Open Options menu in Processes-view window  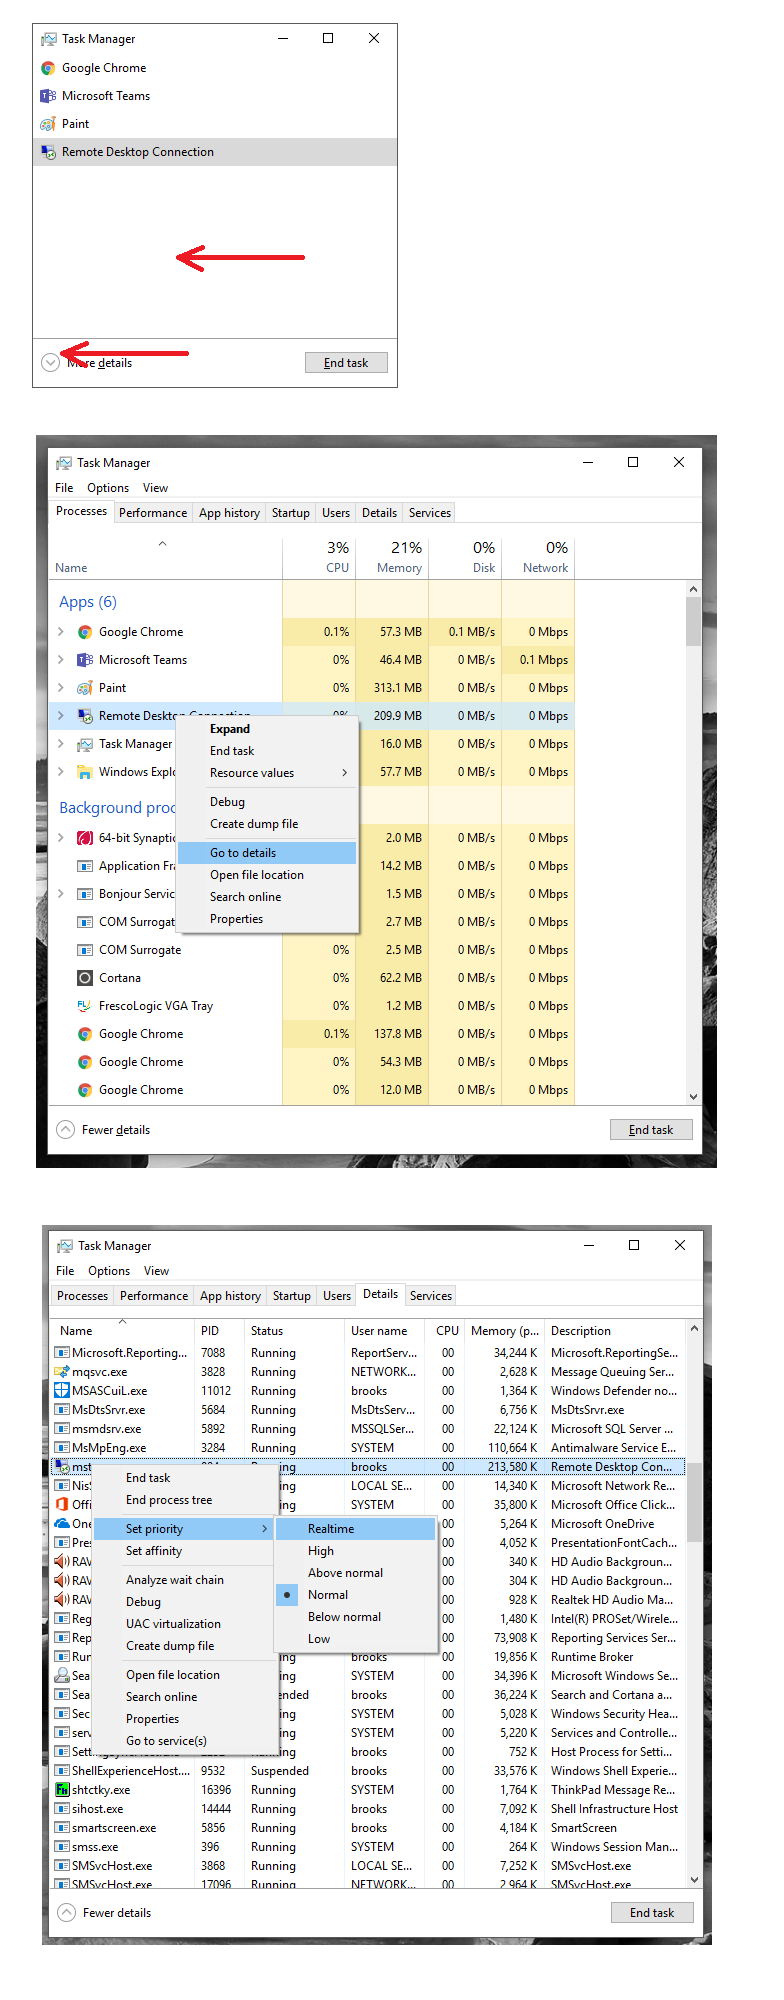tap(108, 488)
